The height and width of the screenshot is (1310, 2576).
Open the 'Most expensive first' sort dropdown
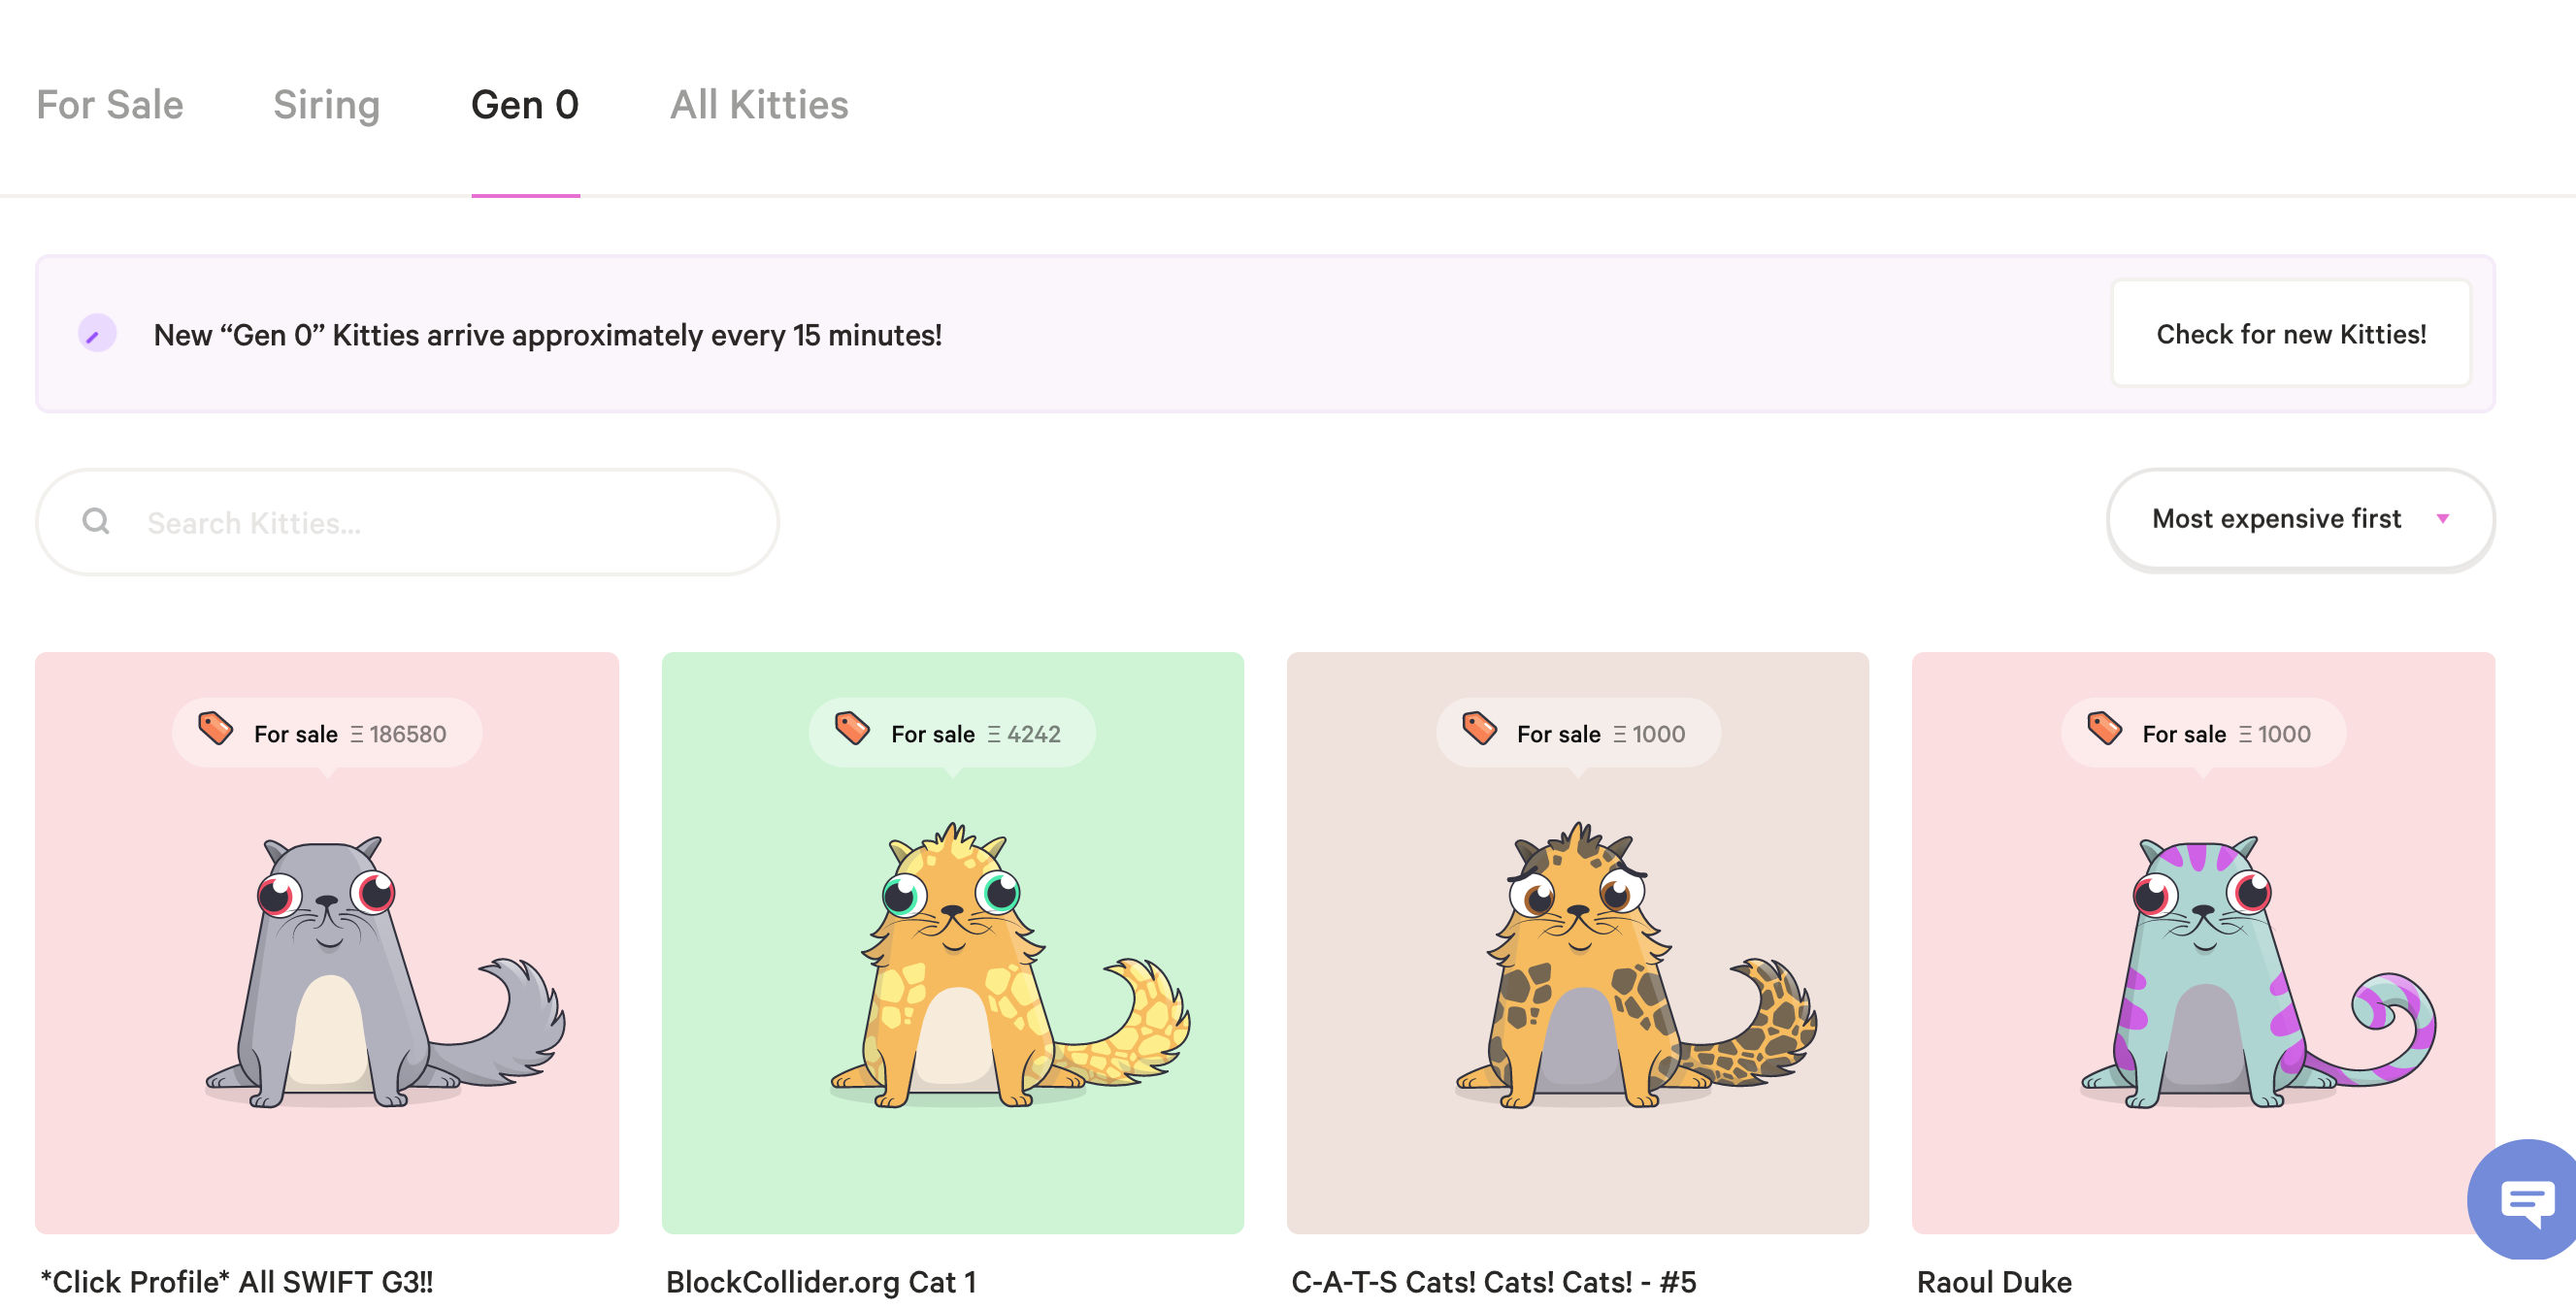2299,519
